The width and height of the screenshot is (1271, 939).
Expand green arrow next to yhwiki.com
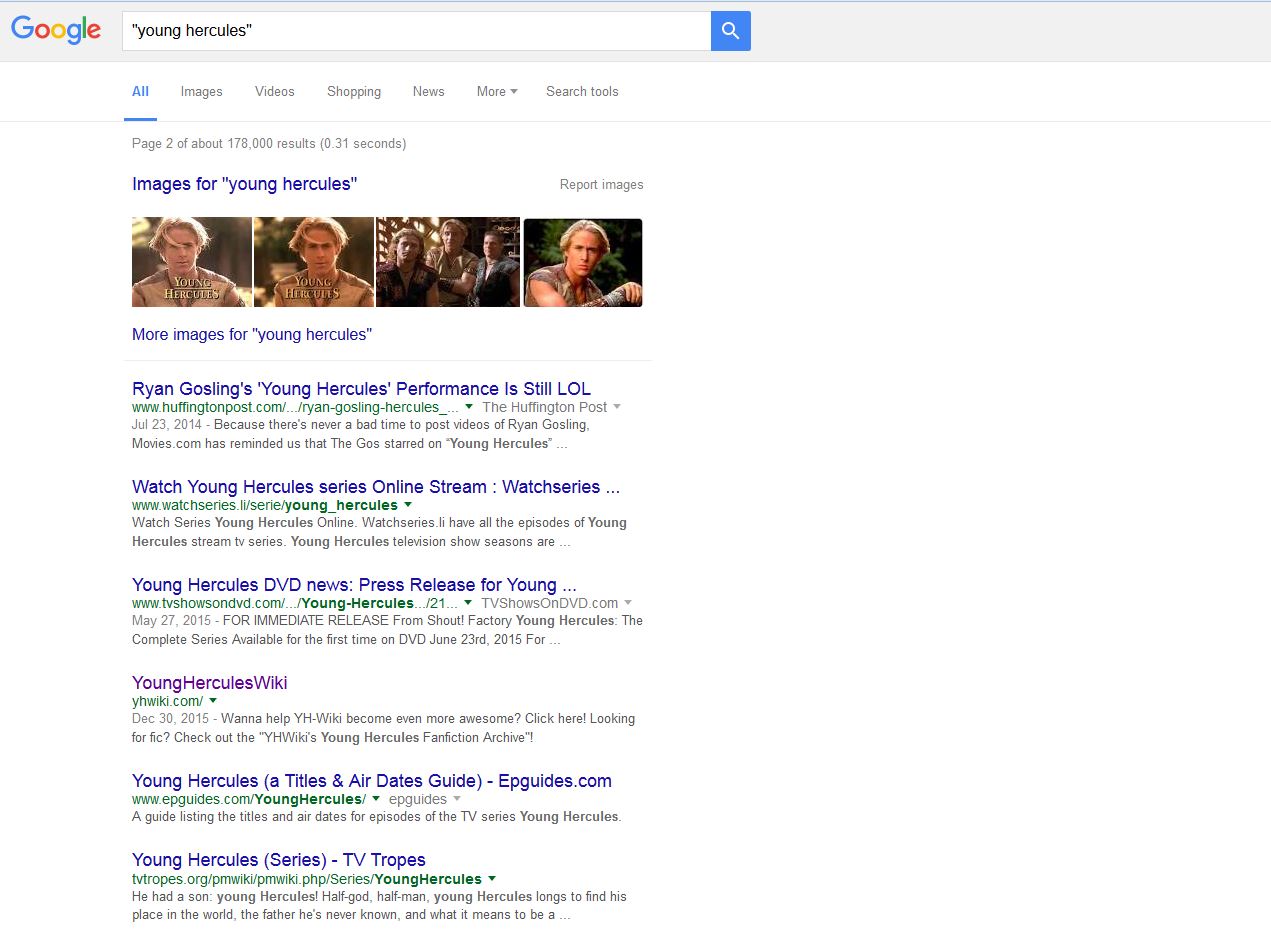[213, 701]
